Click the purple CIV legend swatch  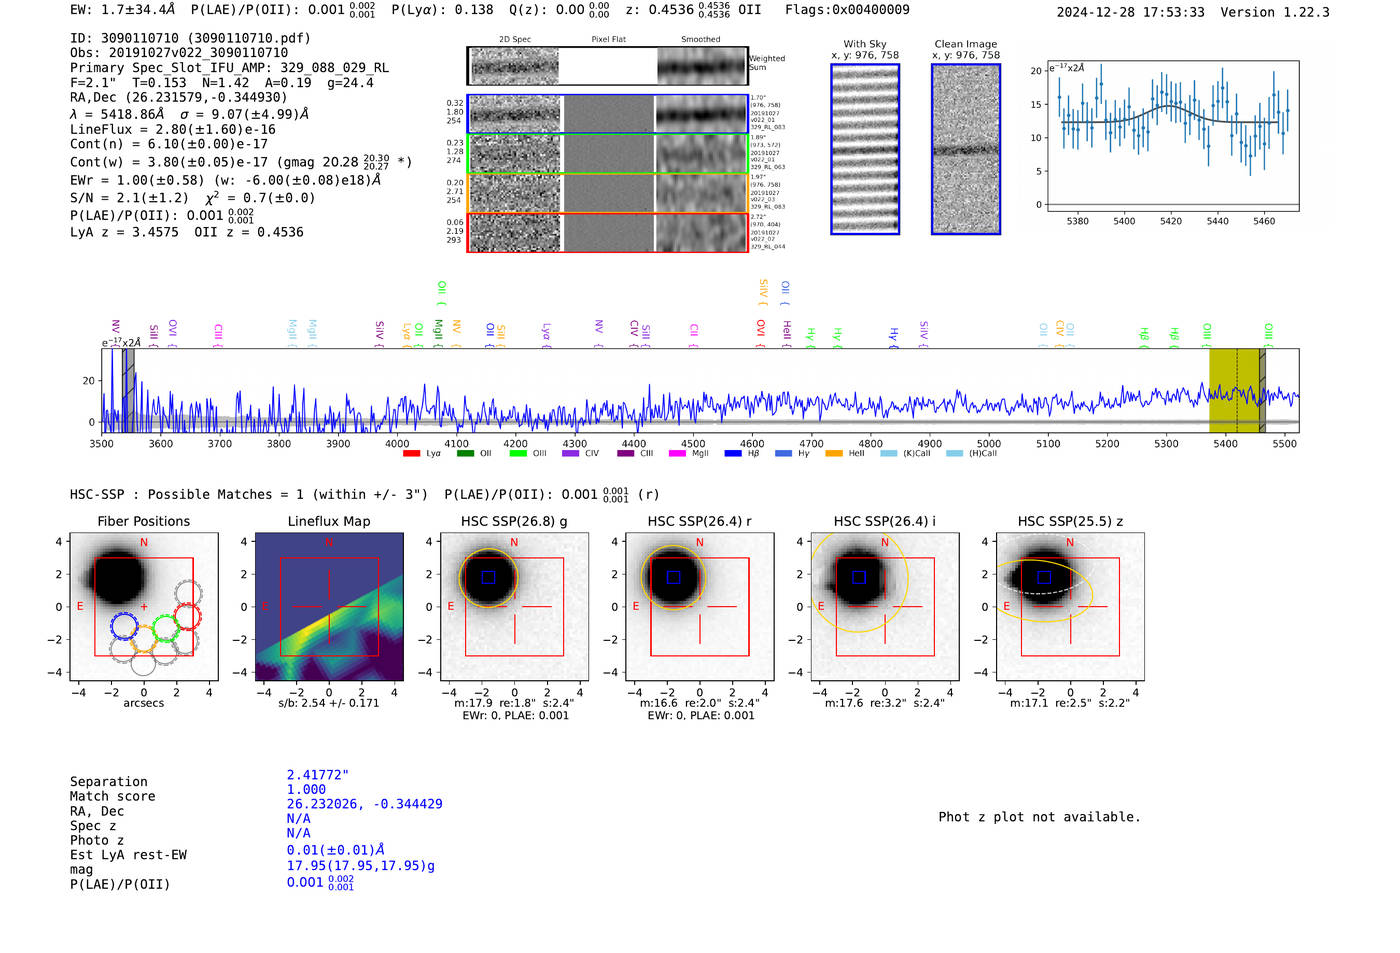pos(571,453)
